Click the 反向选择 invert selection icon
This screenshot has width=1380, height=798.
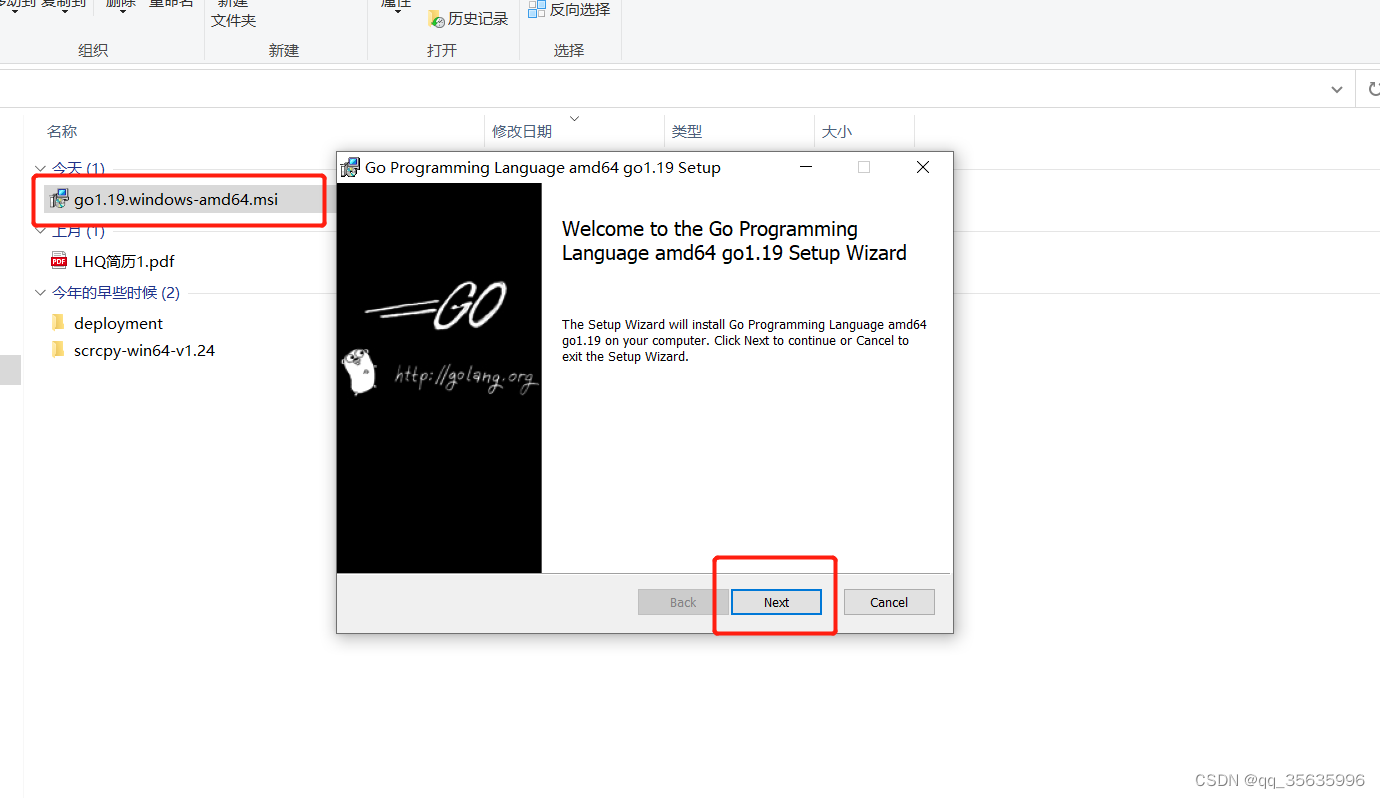tap(537, 9)
